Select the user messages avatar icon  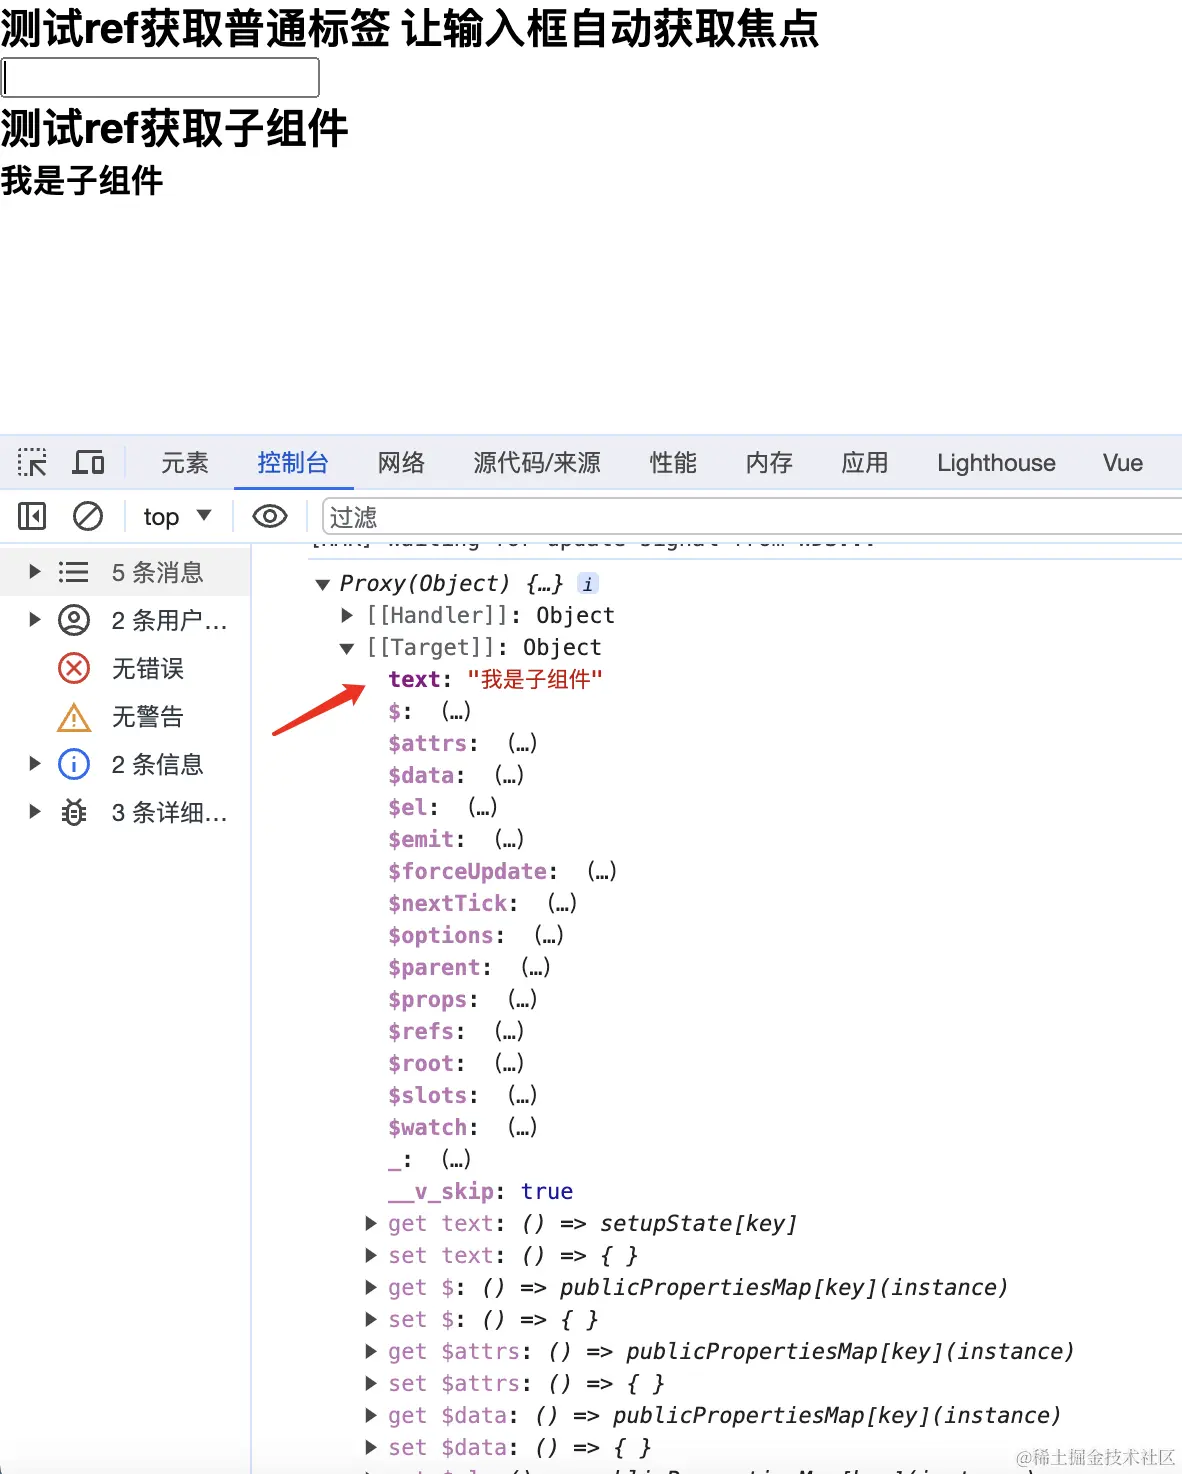(x=74, y=620)
